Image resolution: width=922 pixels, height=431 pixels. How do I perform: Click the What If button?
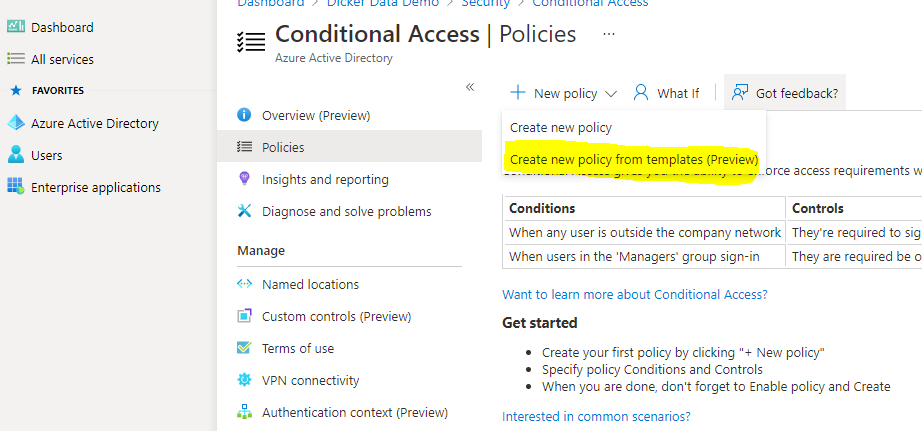667,93
